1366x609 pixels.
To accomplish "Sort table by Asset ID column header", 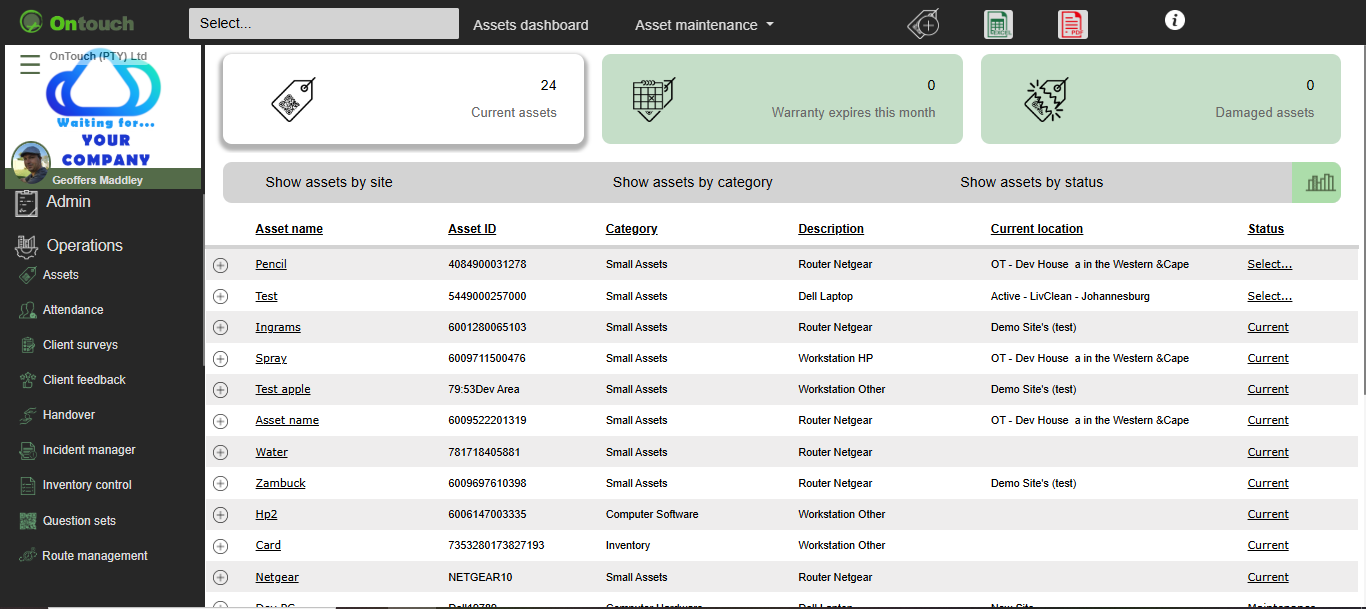I will (472, 229).
